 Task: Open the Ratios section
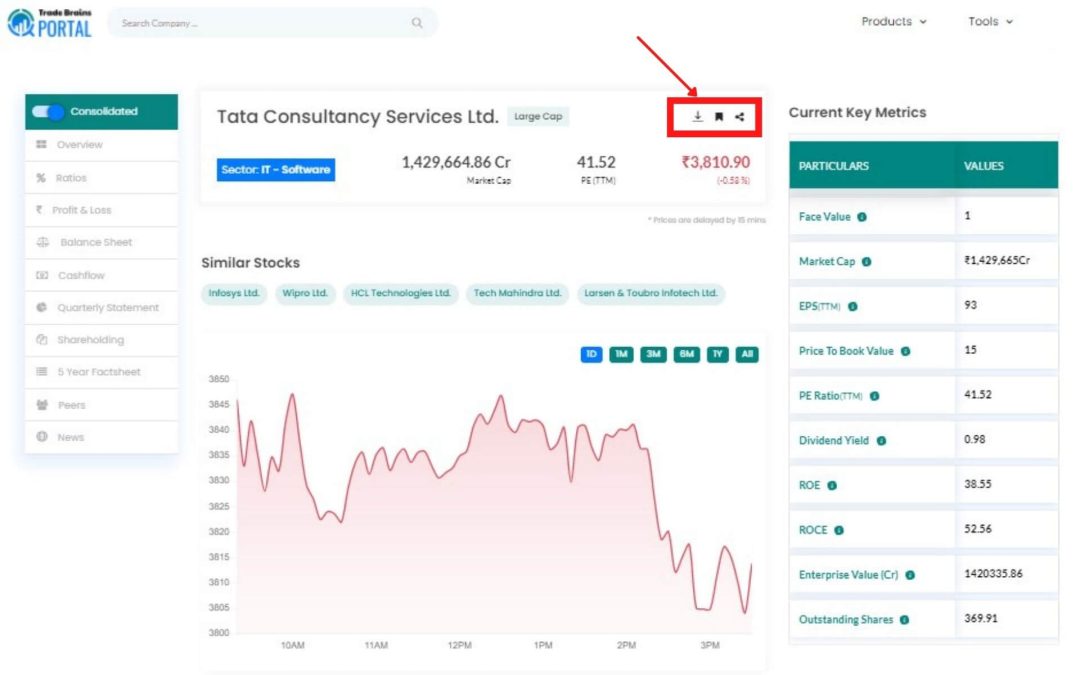pyautogui.click(x=101, y=178)
